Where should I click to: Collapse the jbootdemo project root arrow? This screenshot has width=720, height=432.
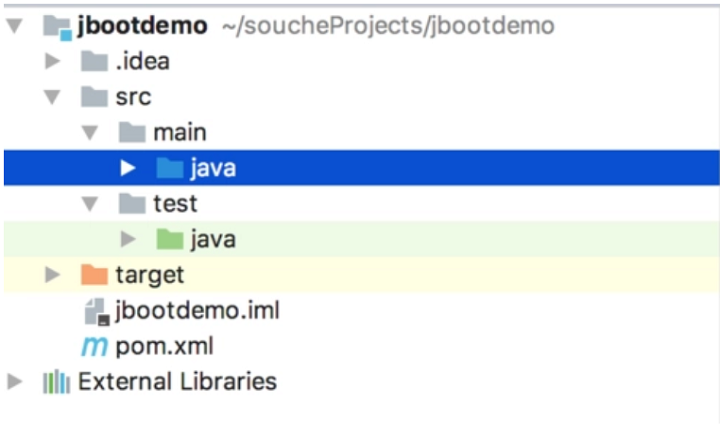pyautogui.click(x=15, y=26)
